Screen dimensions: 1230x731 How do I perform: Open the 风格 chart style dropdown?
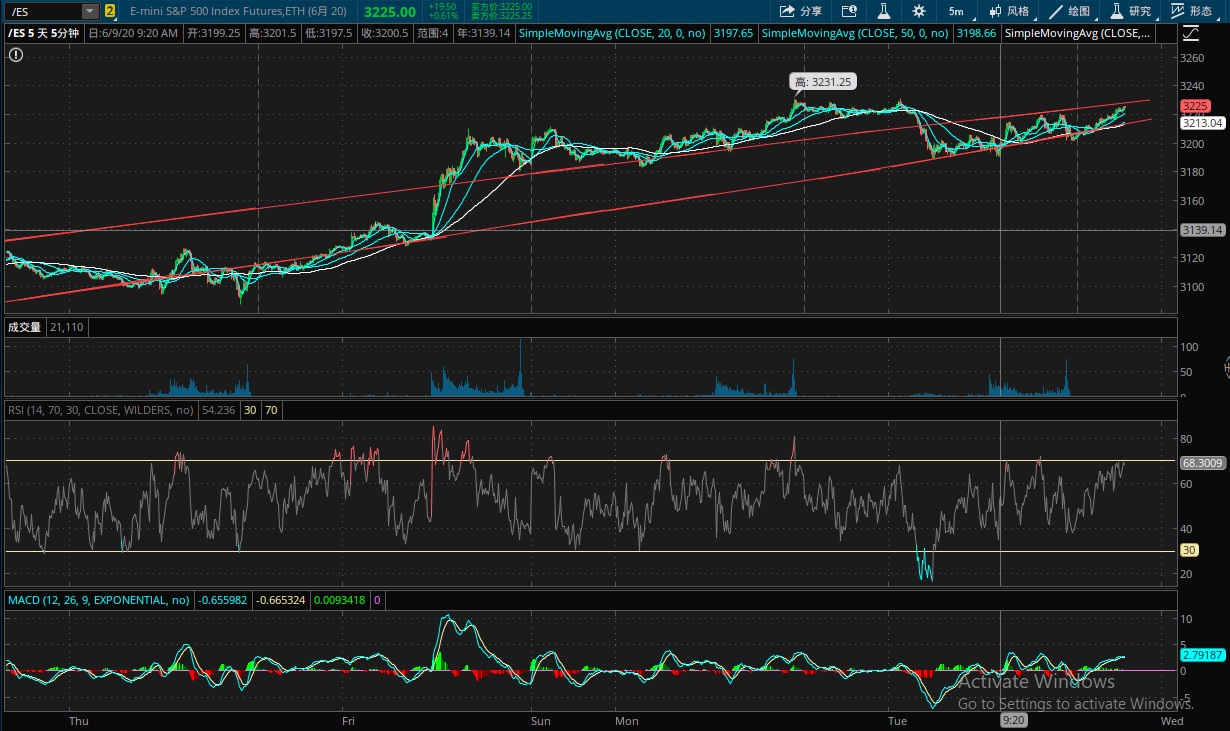1008,11
